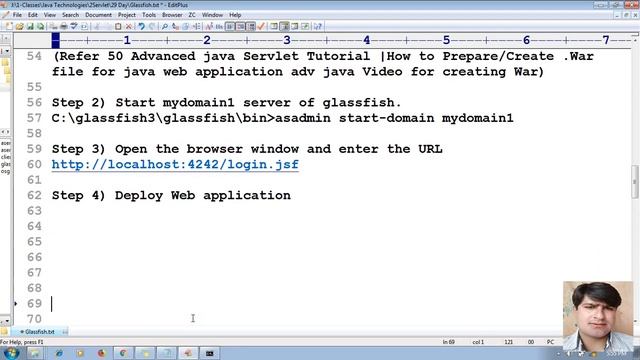
Task: Click the Go to line icon
Action: click(x=196, y=27)
